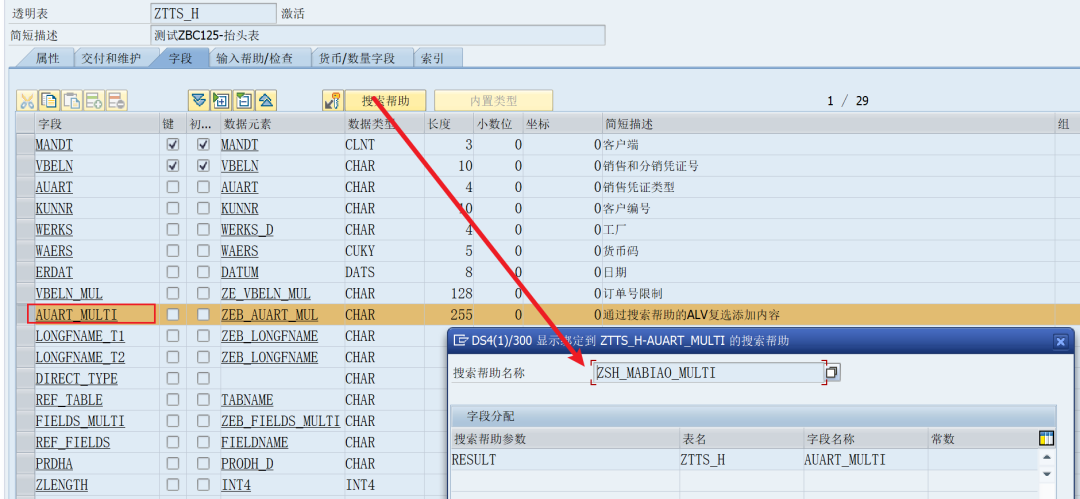Click scroll-up arrow in field assignment list
The width and height of the screenshot is (1080, 499).
[1046, 457]
